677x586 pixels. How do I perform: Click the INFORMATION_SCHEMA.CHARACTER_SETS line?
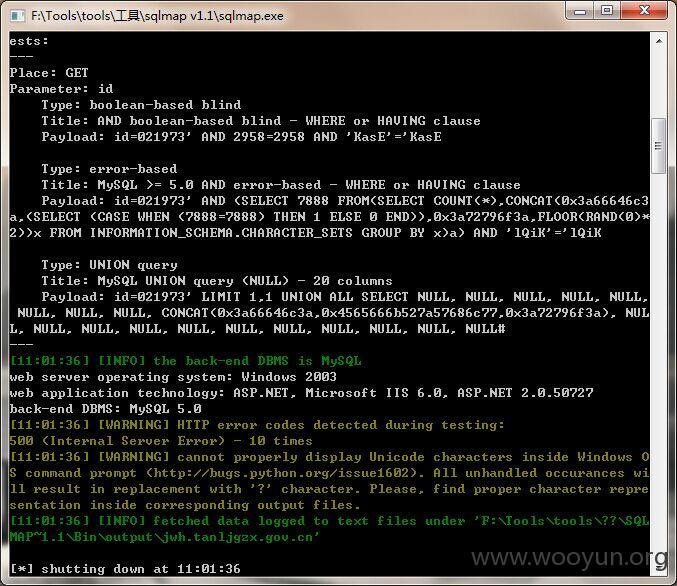point(305,233)
